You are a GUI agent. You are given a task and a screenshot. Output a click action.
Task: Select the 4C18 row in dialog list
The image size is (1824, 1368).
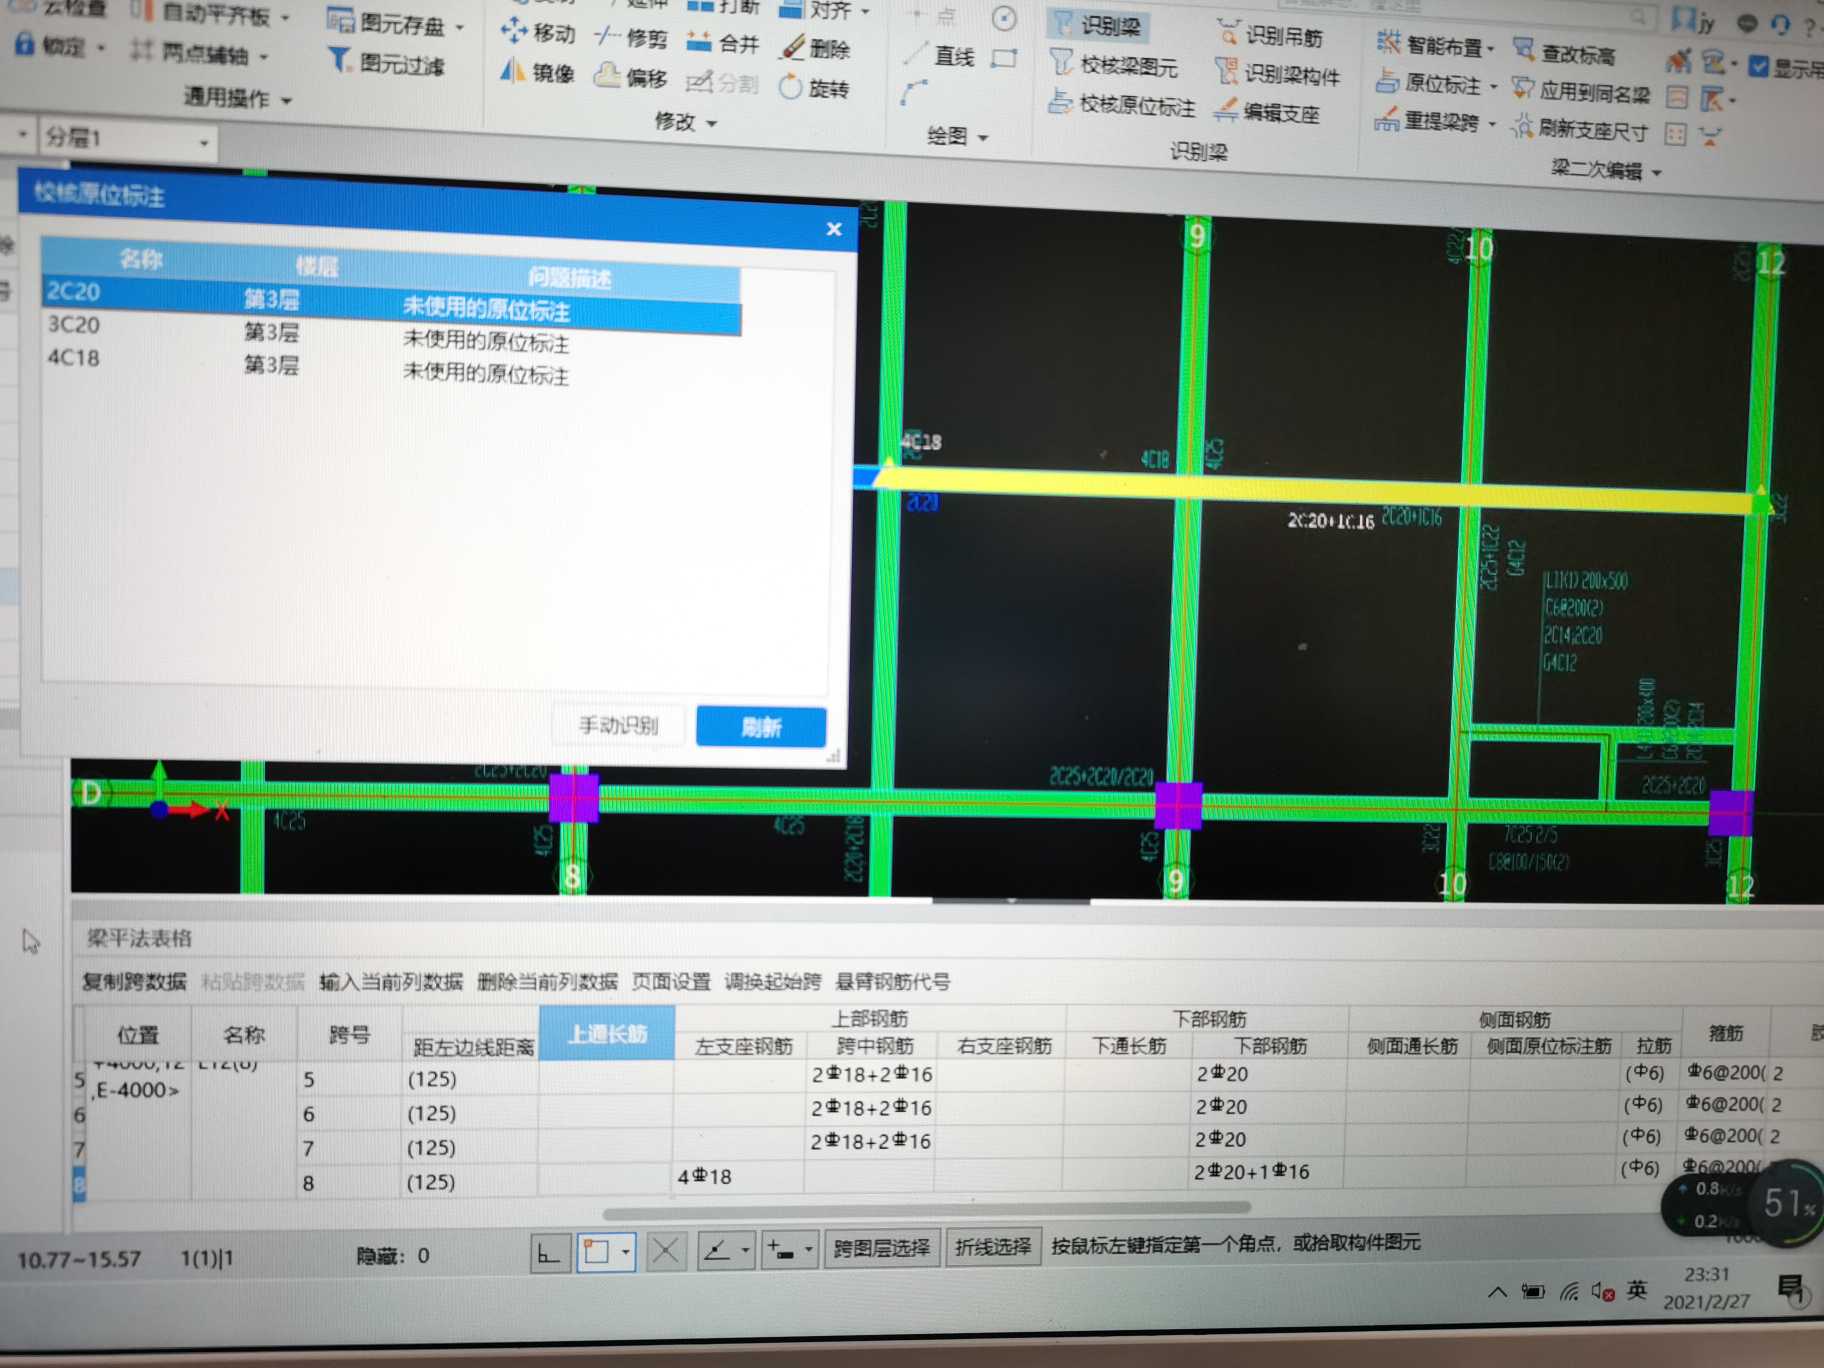(390, 366)
